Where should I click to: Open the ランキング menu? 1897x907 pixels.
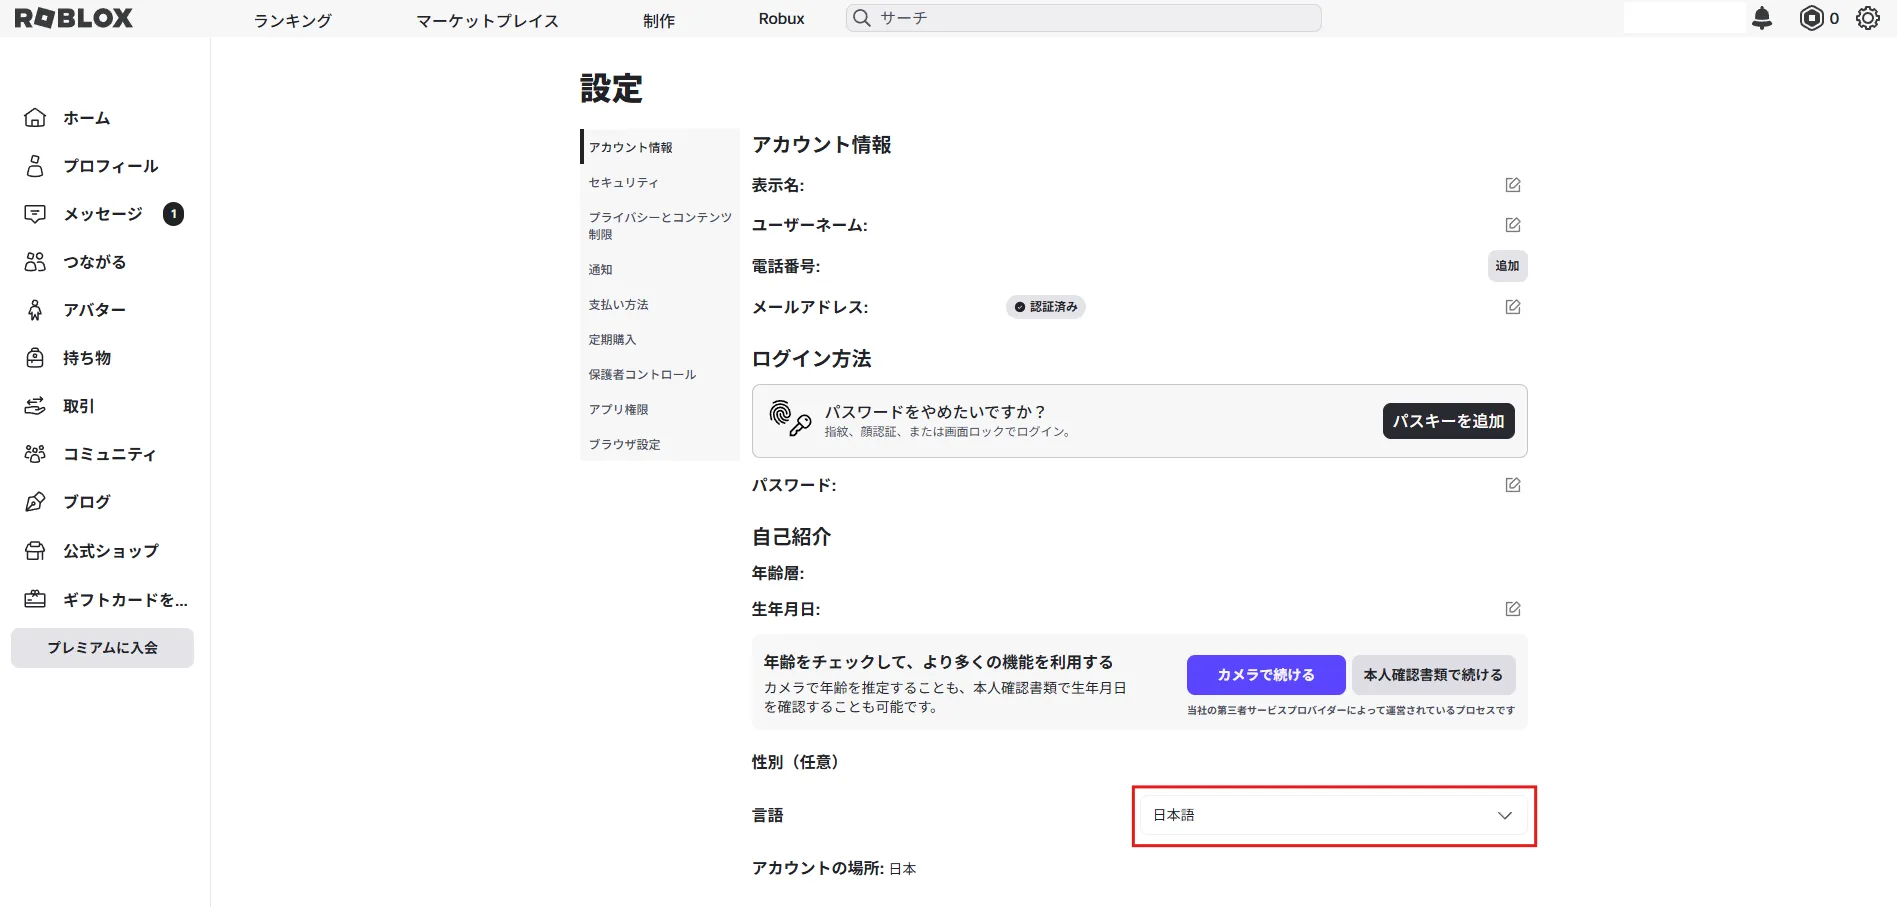[293, 20]
